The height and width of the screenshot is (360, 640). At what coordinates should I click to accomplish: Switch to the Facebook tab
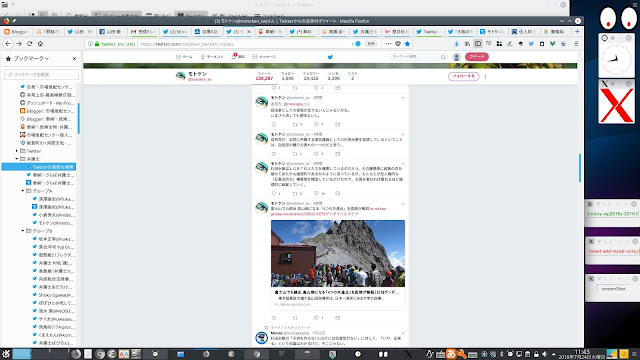pos(111,31)
